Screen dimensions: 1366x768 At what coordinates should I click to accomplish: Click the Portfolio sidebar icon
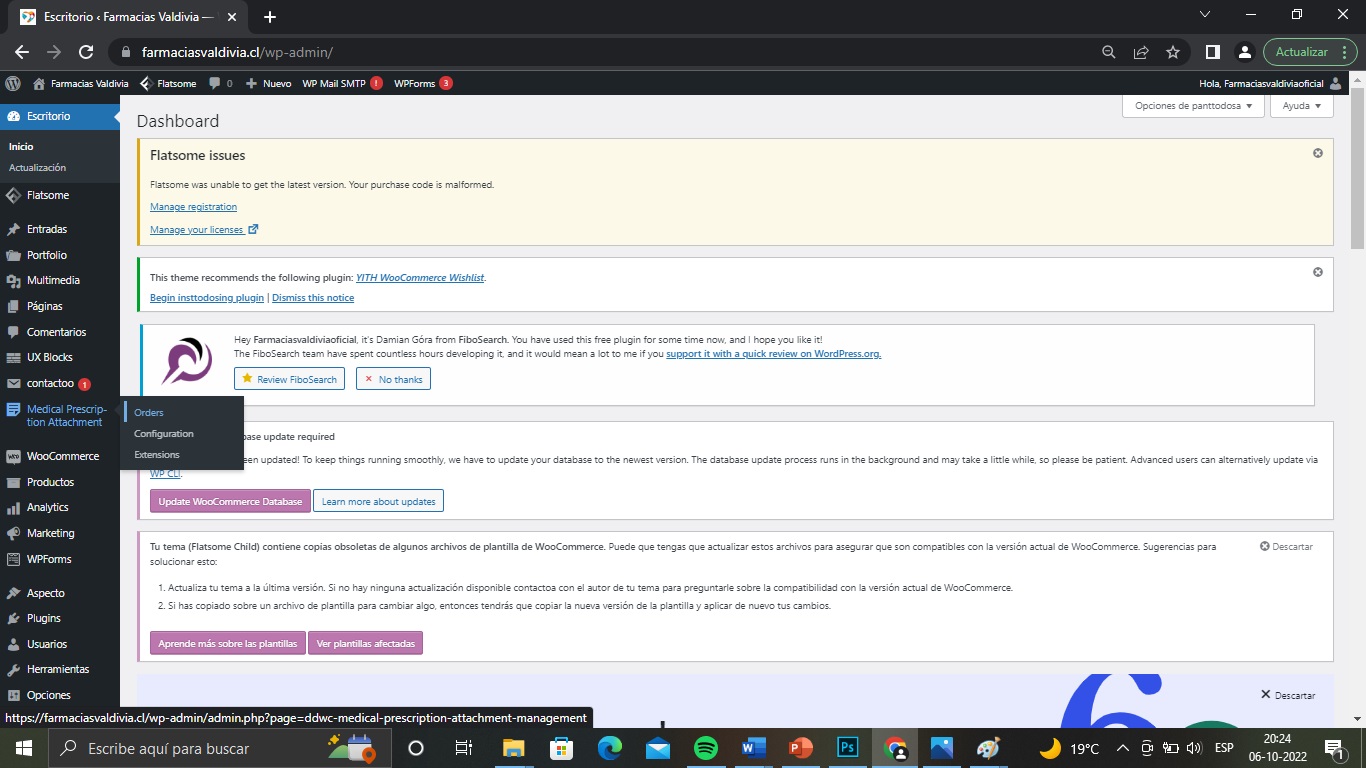pos(13,255)
